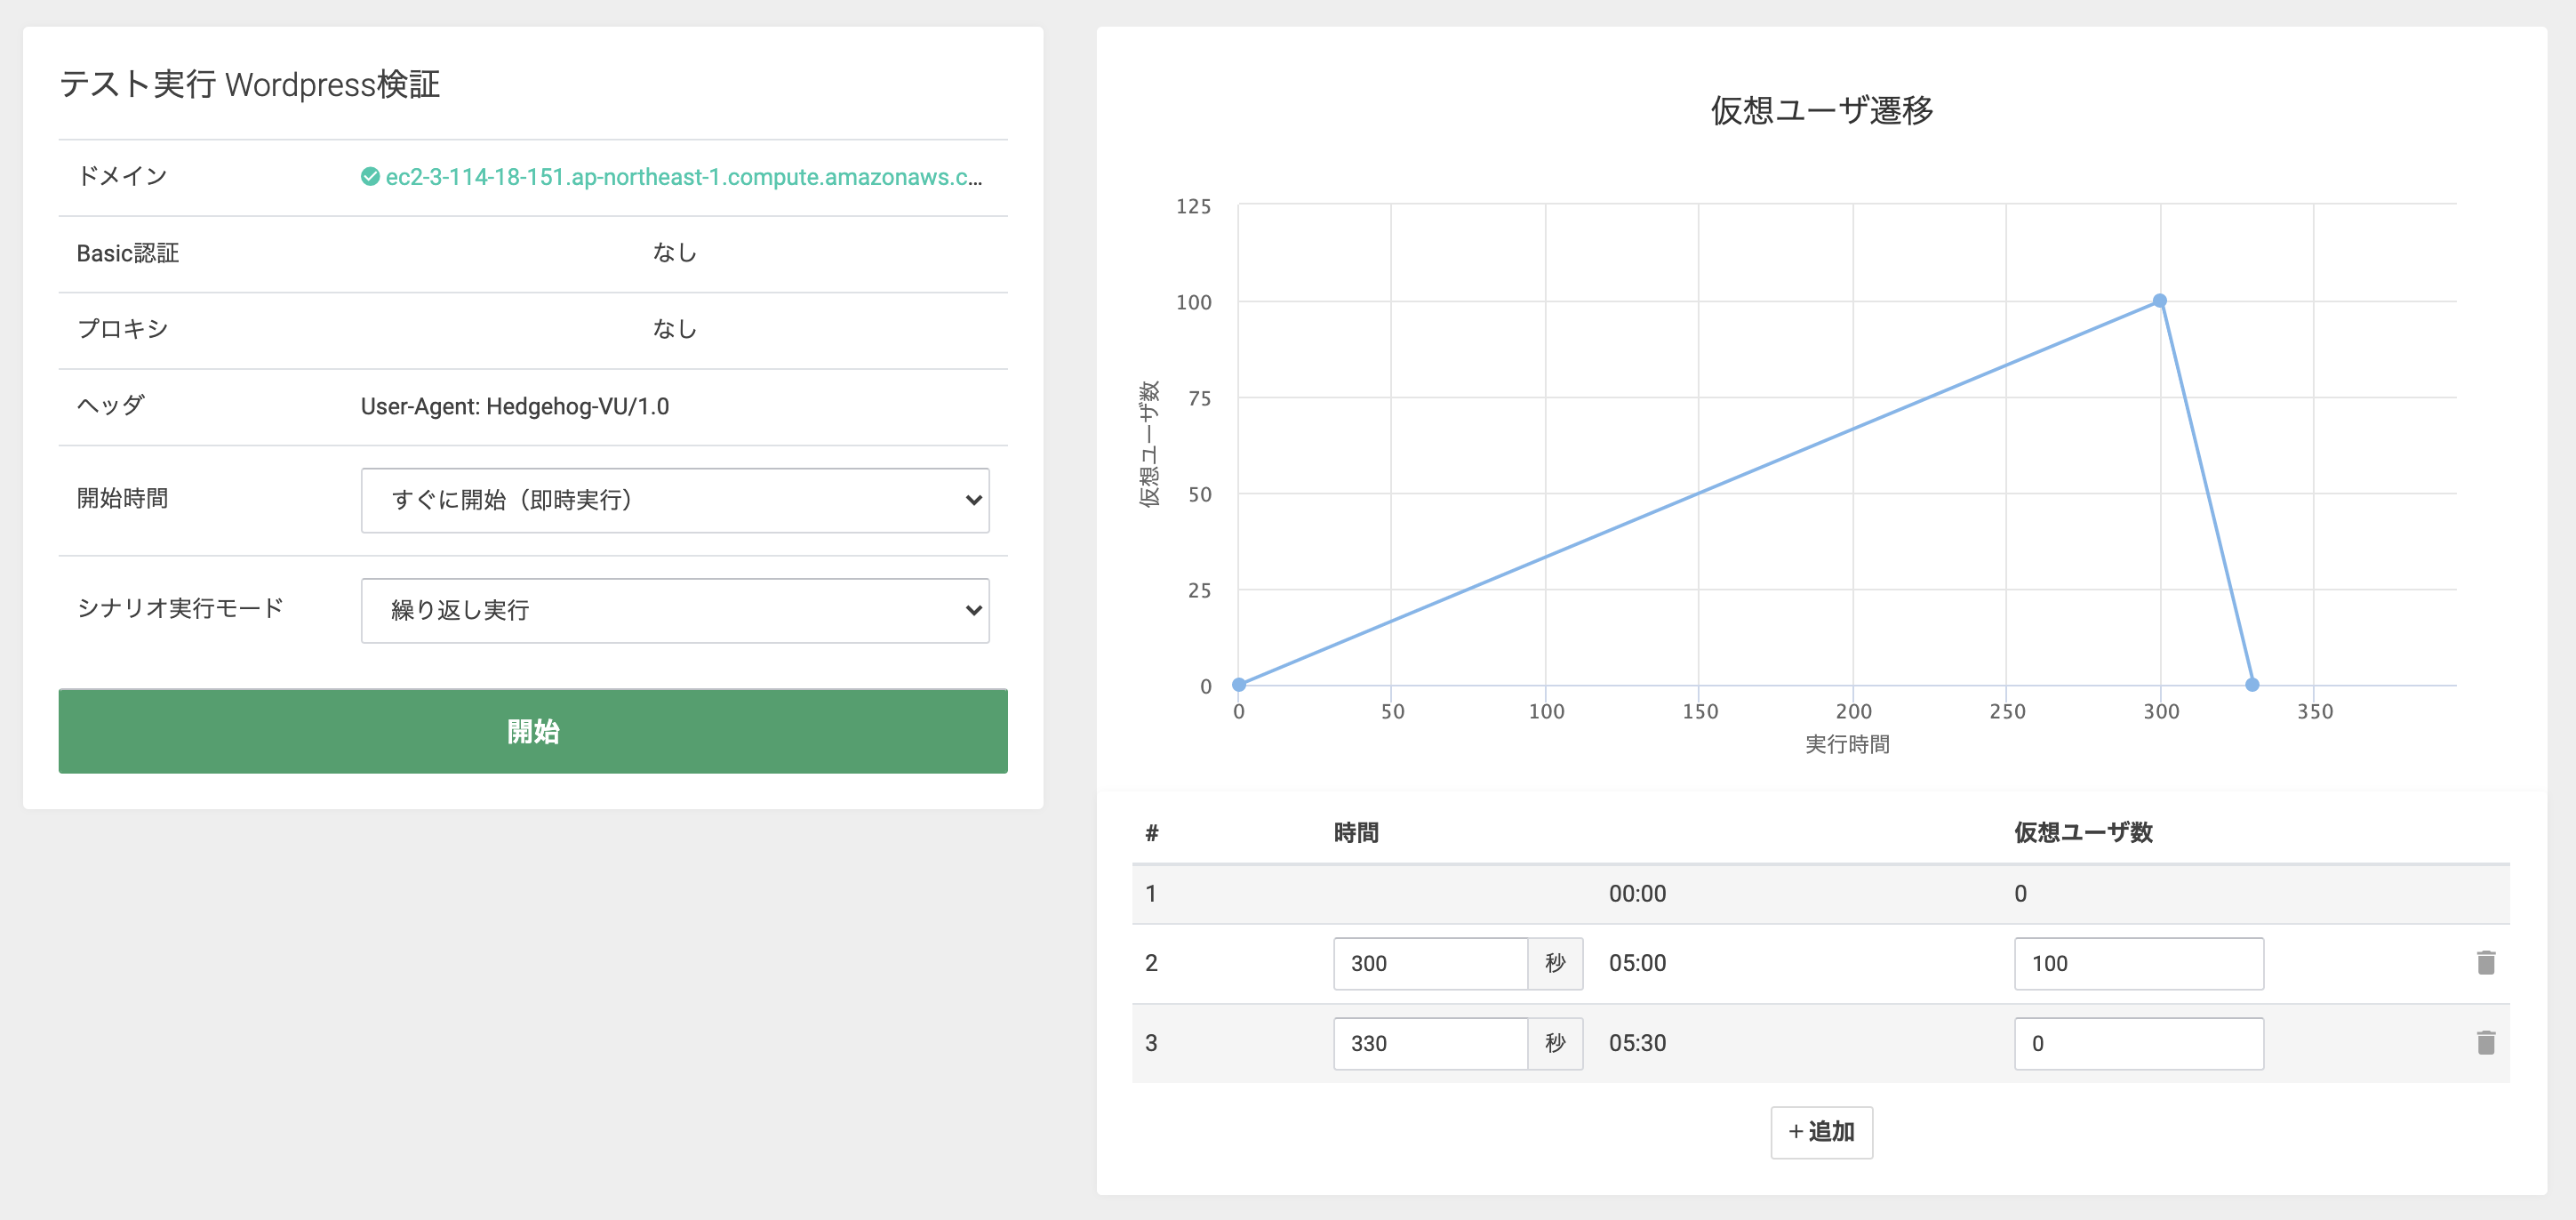Click the trash icon for row 3
The image size is (2576, 1220).
[2485, 1043]
